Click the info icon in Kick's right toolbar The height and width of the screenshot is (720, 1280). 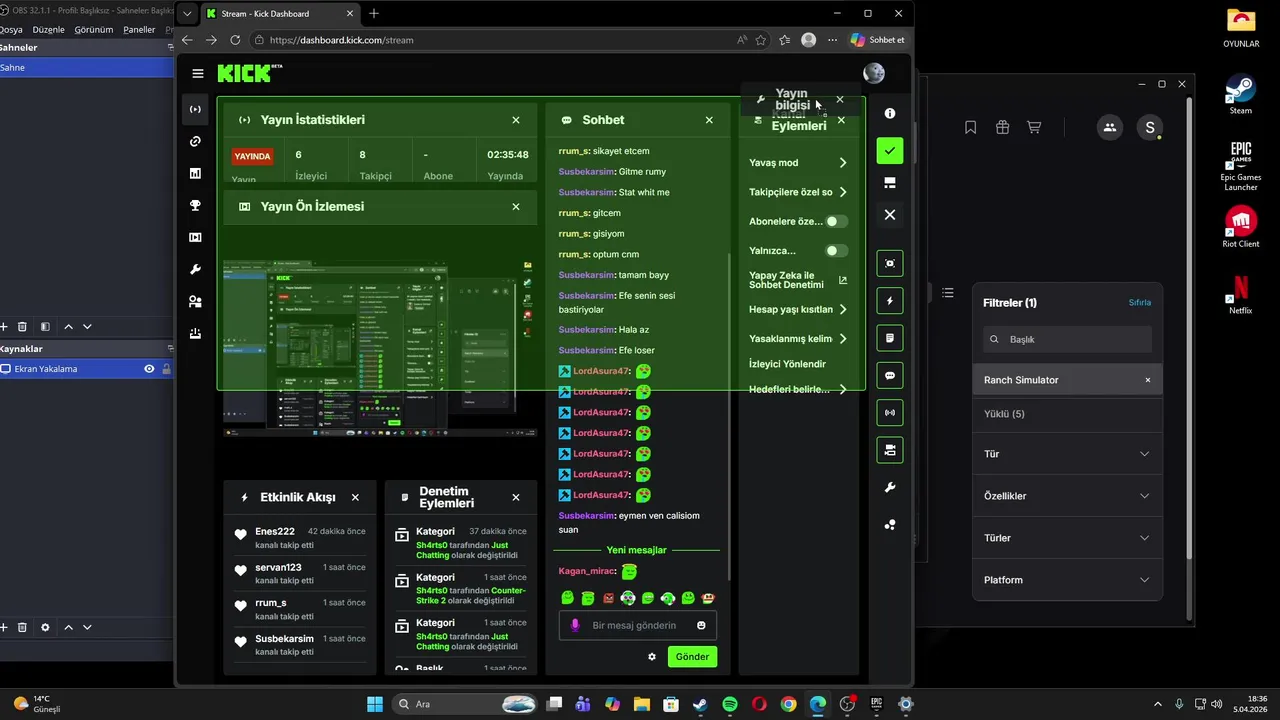pos(890,113)
